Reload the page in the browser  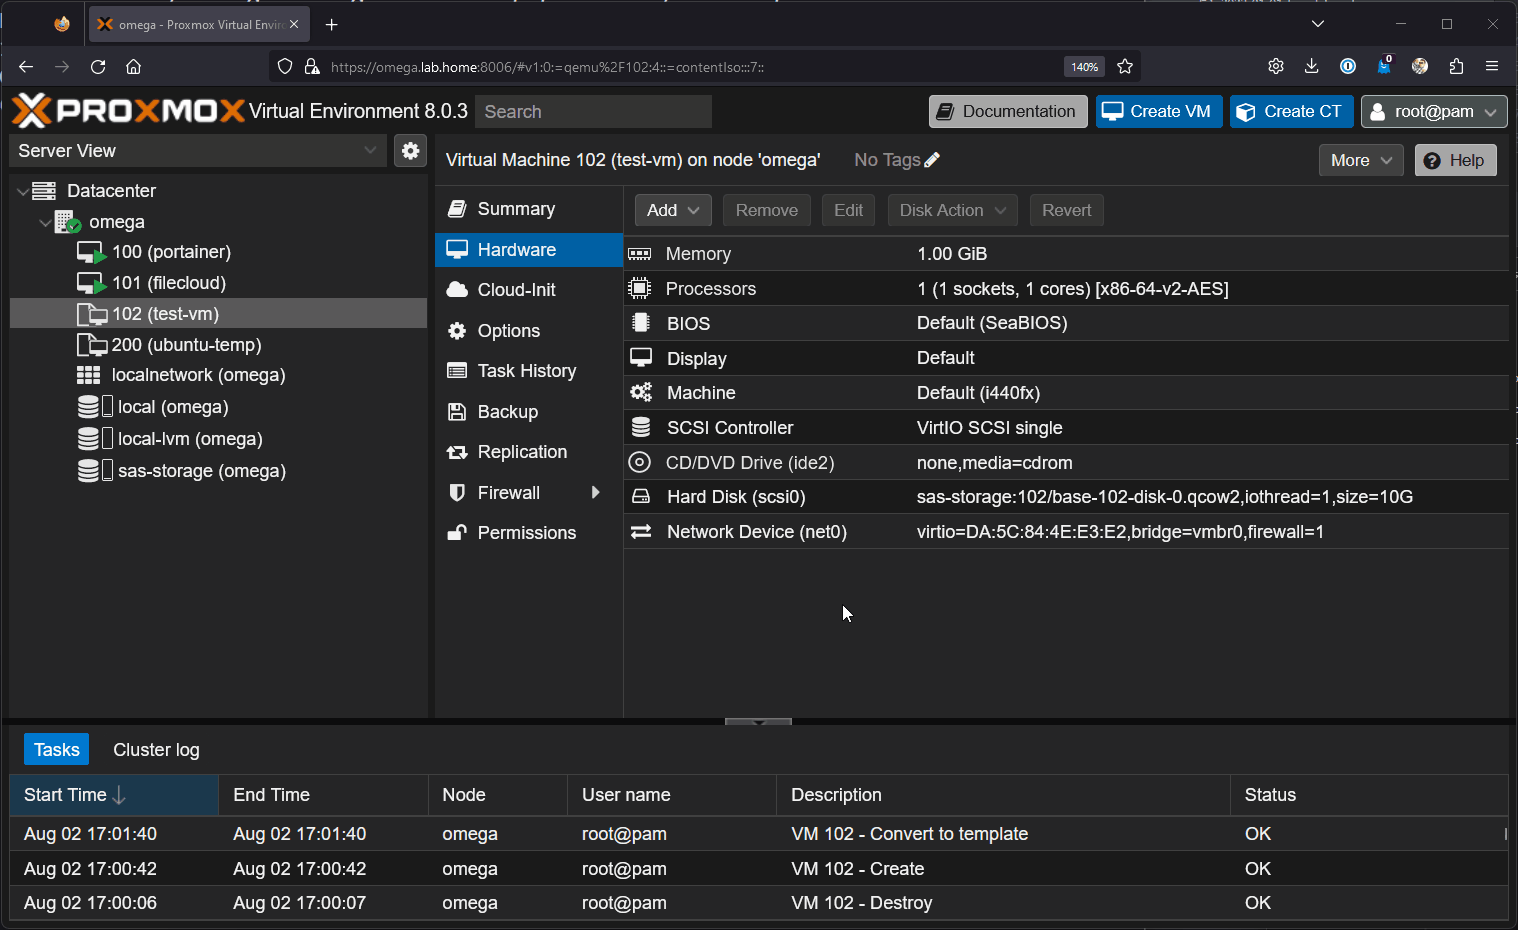pyautogui.click(x=98, y=67)
